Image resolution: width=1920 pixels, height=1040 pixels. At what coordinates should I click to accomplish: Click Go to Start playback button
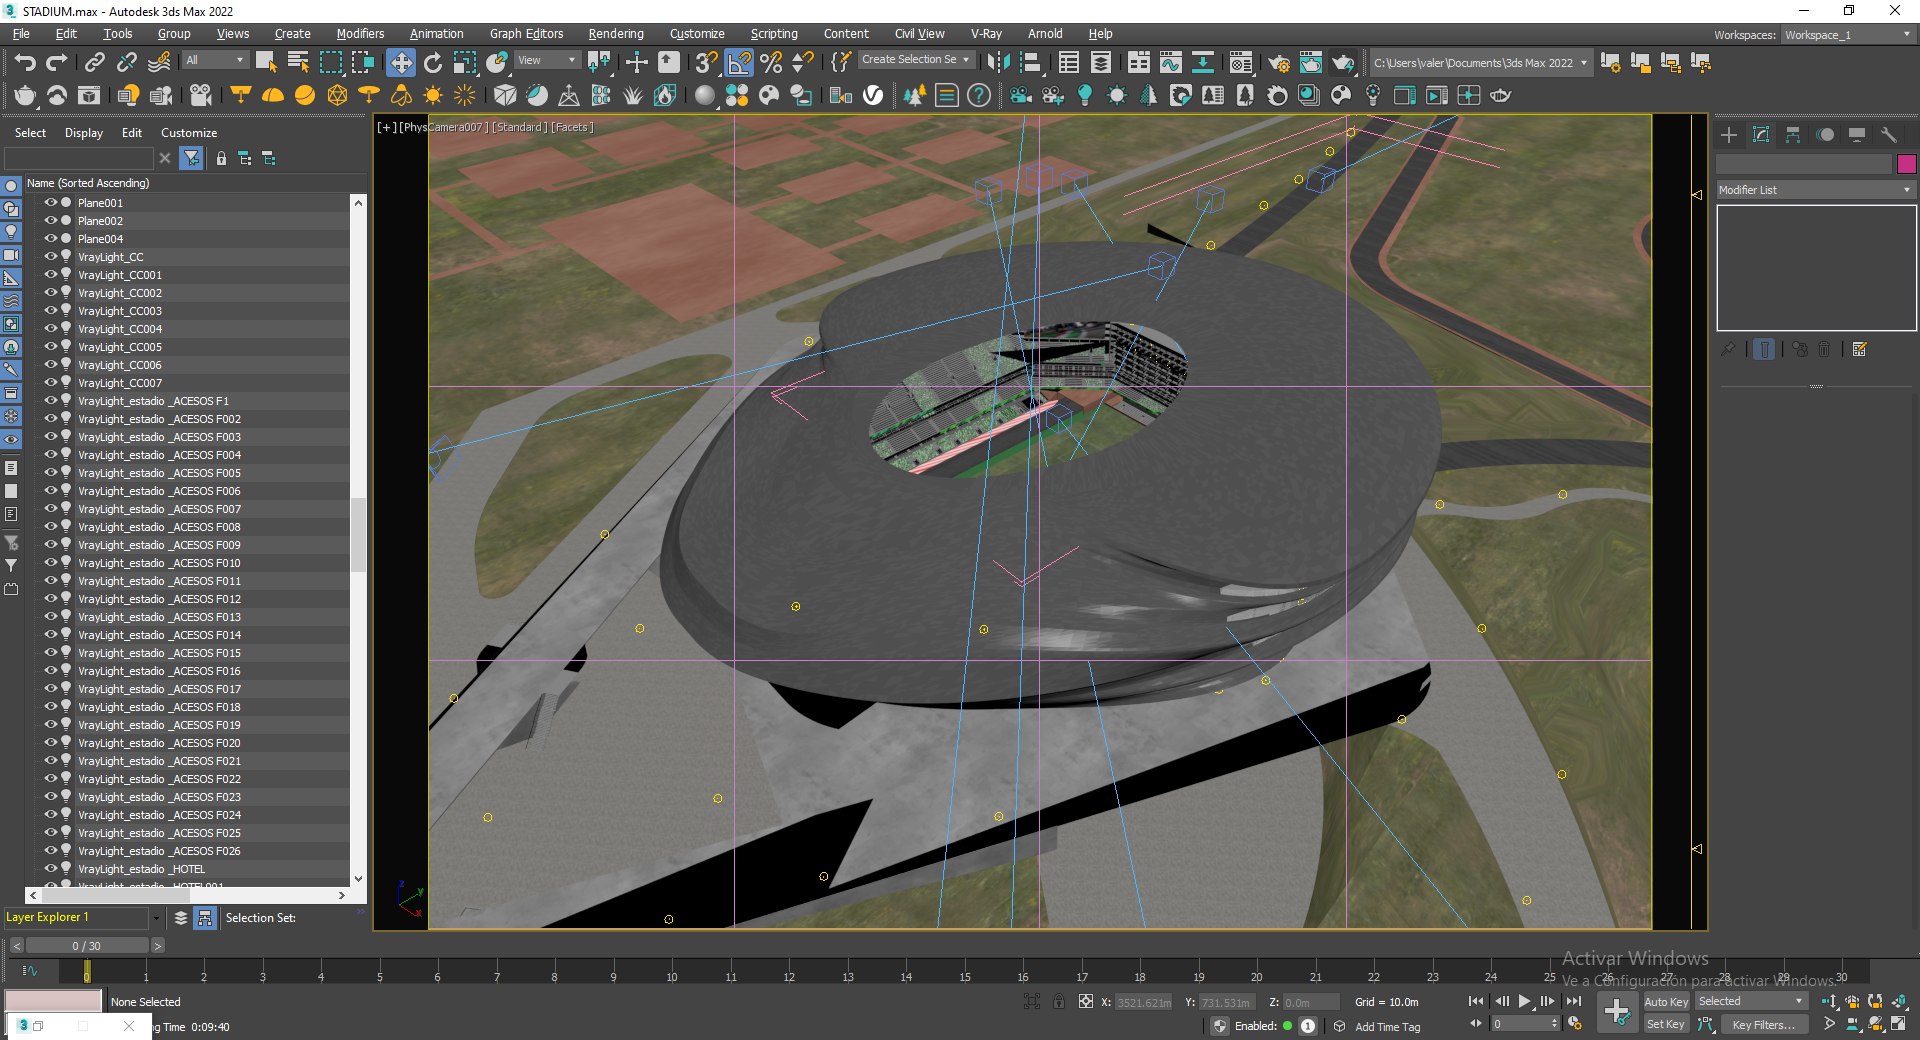pyautogui.click(x=1476, y=1001)
